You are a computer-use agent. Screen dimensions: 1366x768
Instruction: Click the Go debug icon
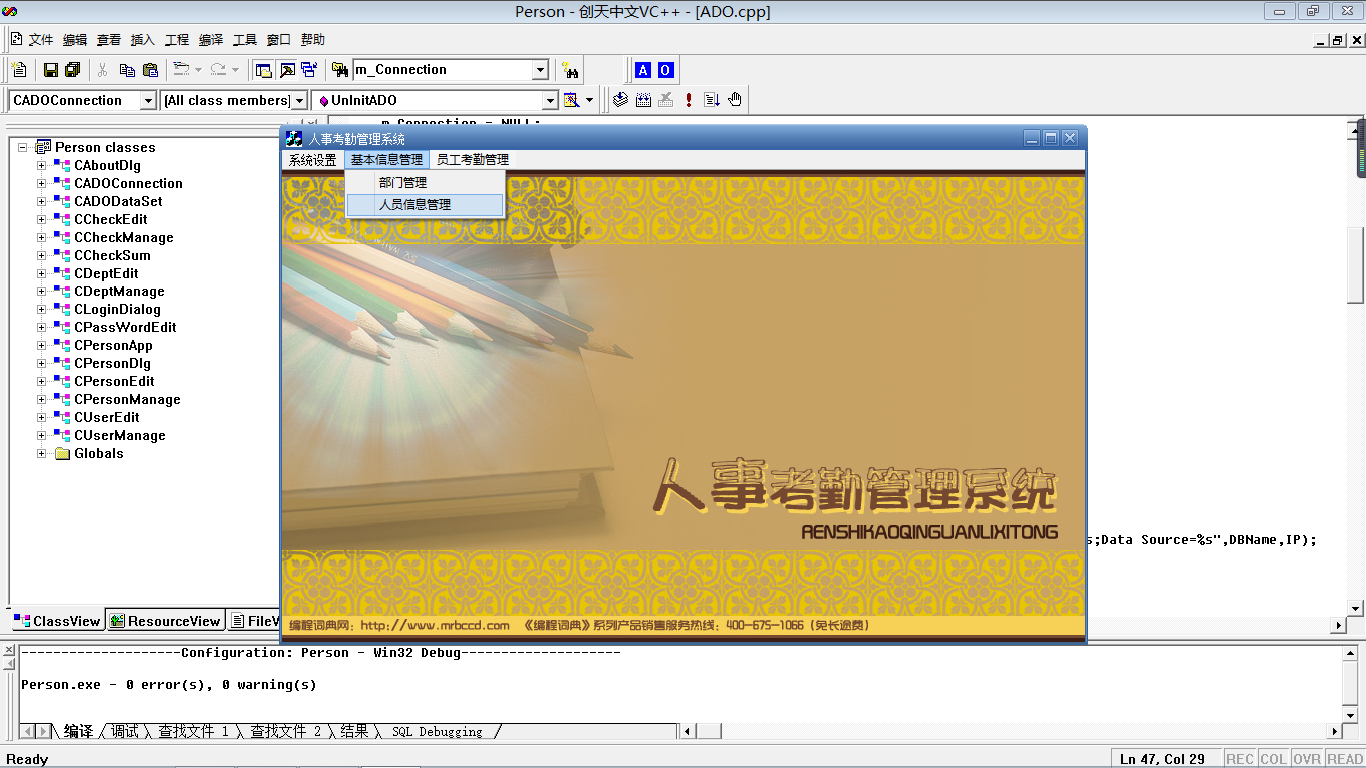(712, 100)
